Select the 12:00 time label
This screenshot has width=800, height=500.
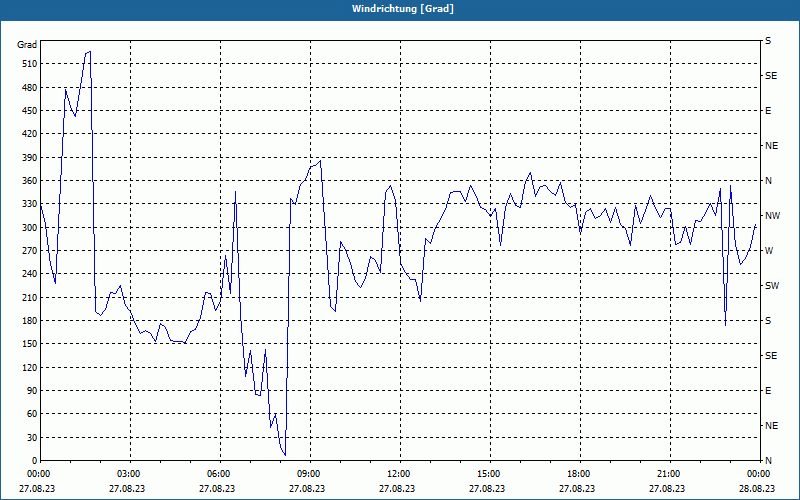point(399,473)
